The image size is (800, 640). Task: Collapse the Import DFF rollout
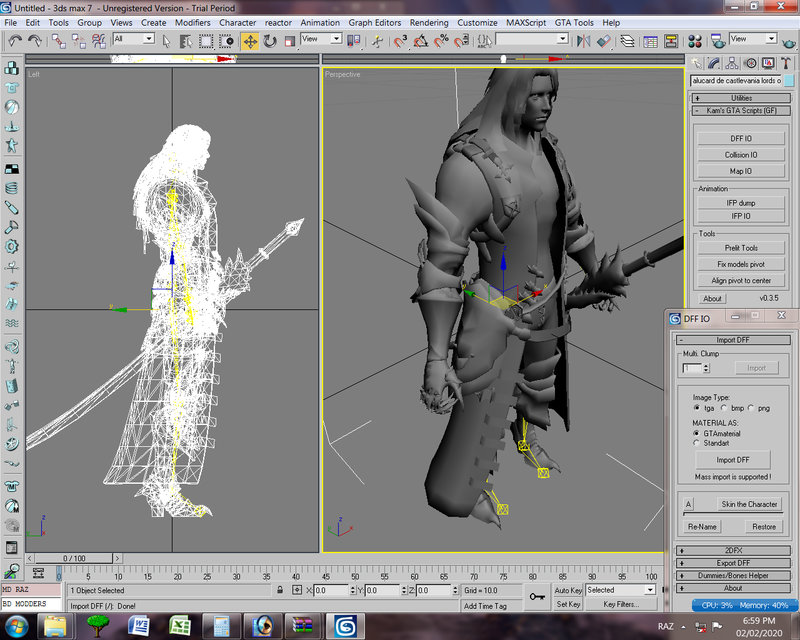coord(733,340)
